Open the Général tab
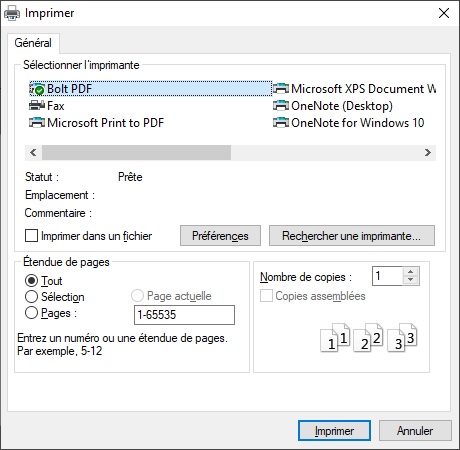Viewport: 460px width, 450px height. click(33, 43)
